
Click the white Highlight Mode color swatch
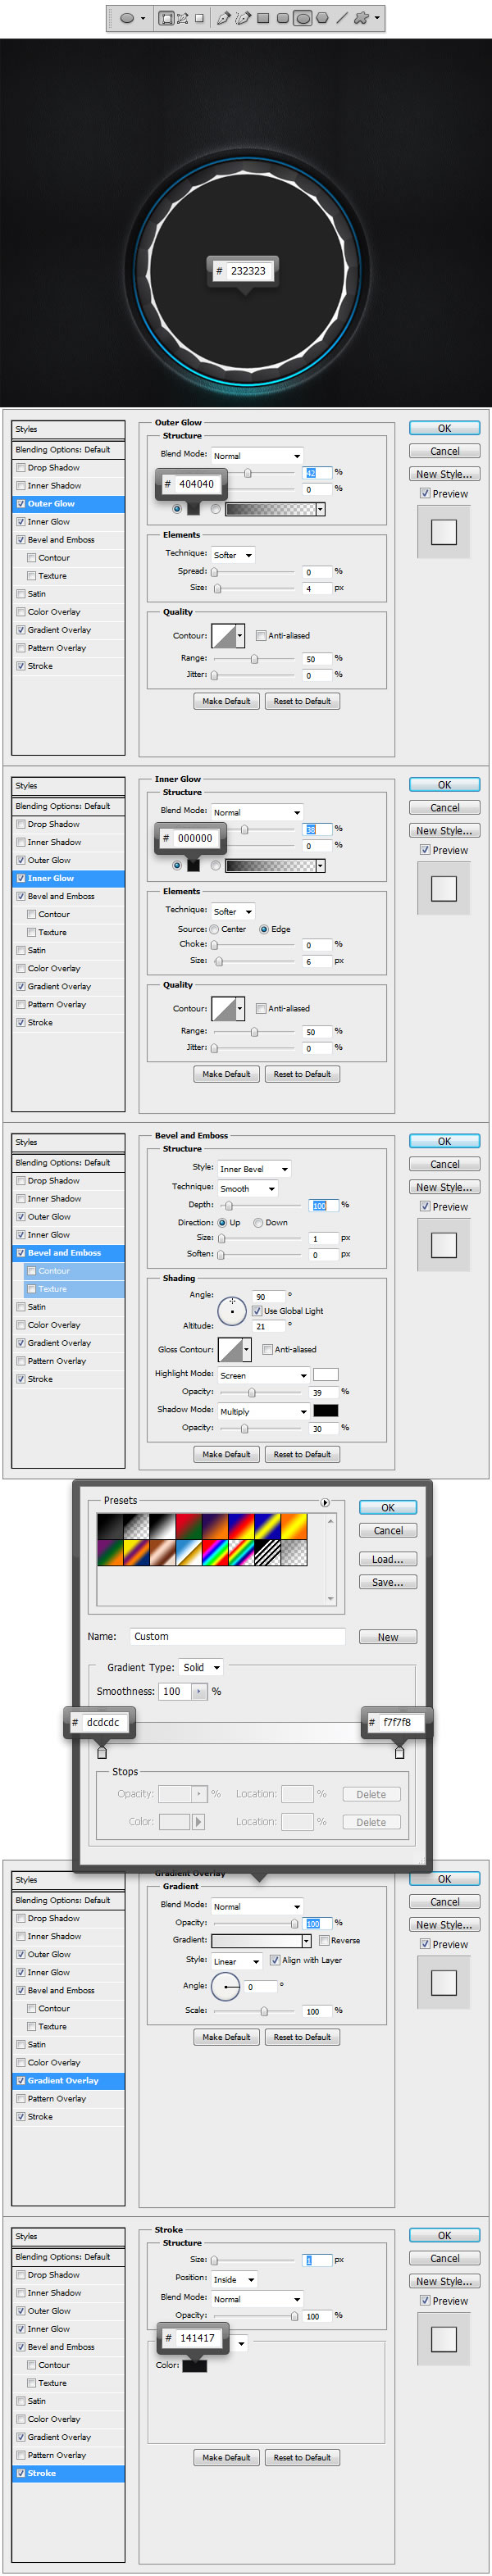(x=325, y=1374)
